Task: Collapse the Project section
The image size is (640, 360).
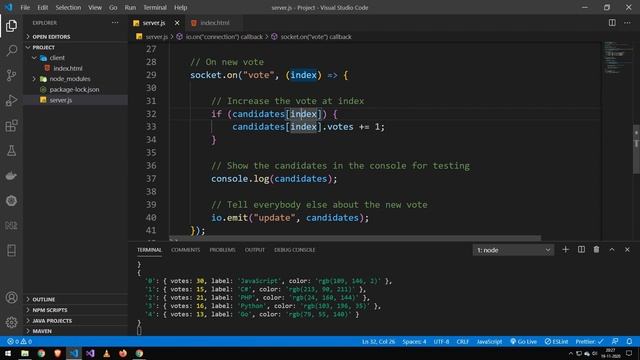Action: tap(76, 47)
